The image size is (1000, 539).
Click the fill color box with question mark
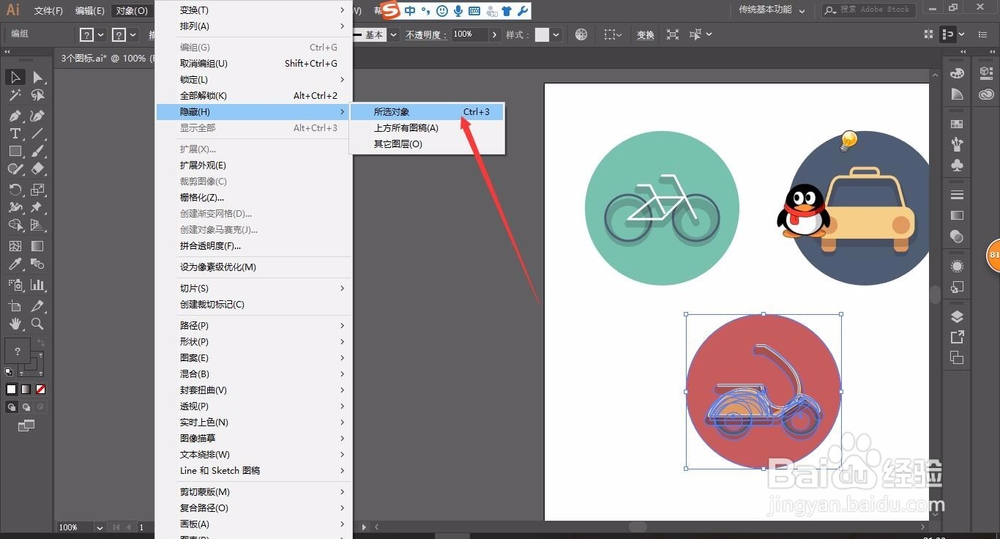pos(17,351)
